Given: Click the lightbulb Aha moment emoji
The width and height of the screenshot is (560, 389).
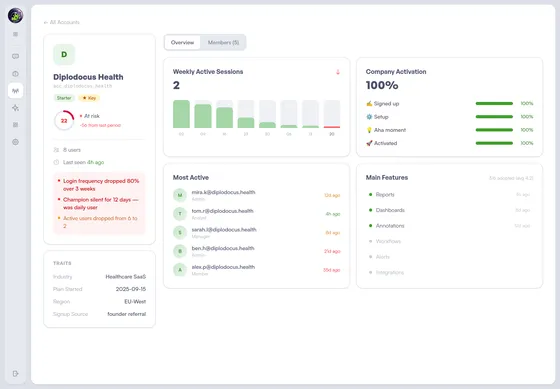Looking at the screenshot, I should 369,130.
